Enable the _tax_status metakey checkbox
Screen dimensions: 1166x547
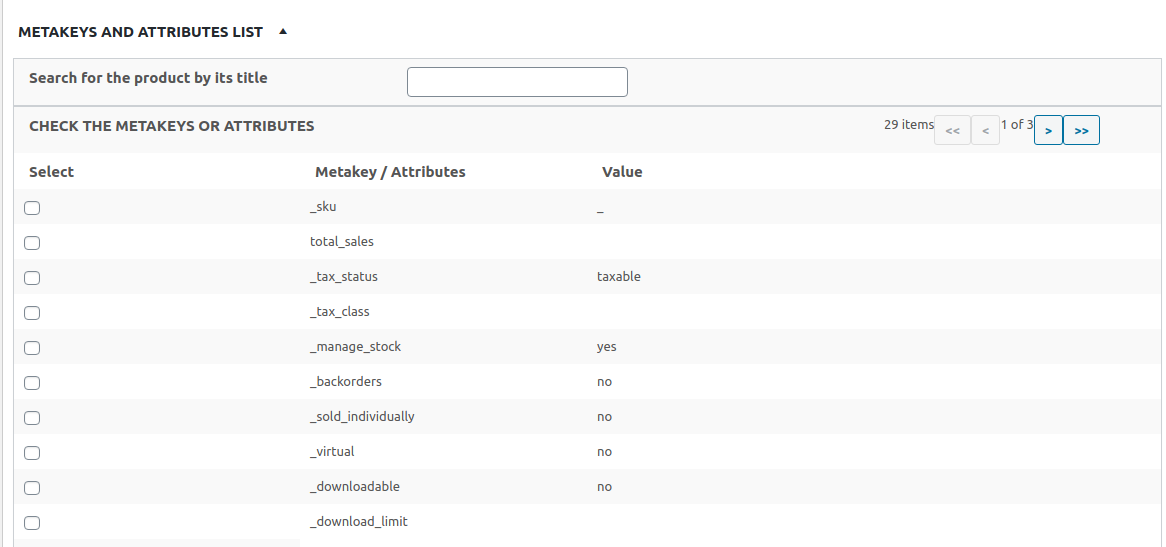[x=32, y=278]
